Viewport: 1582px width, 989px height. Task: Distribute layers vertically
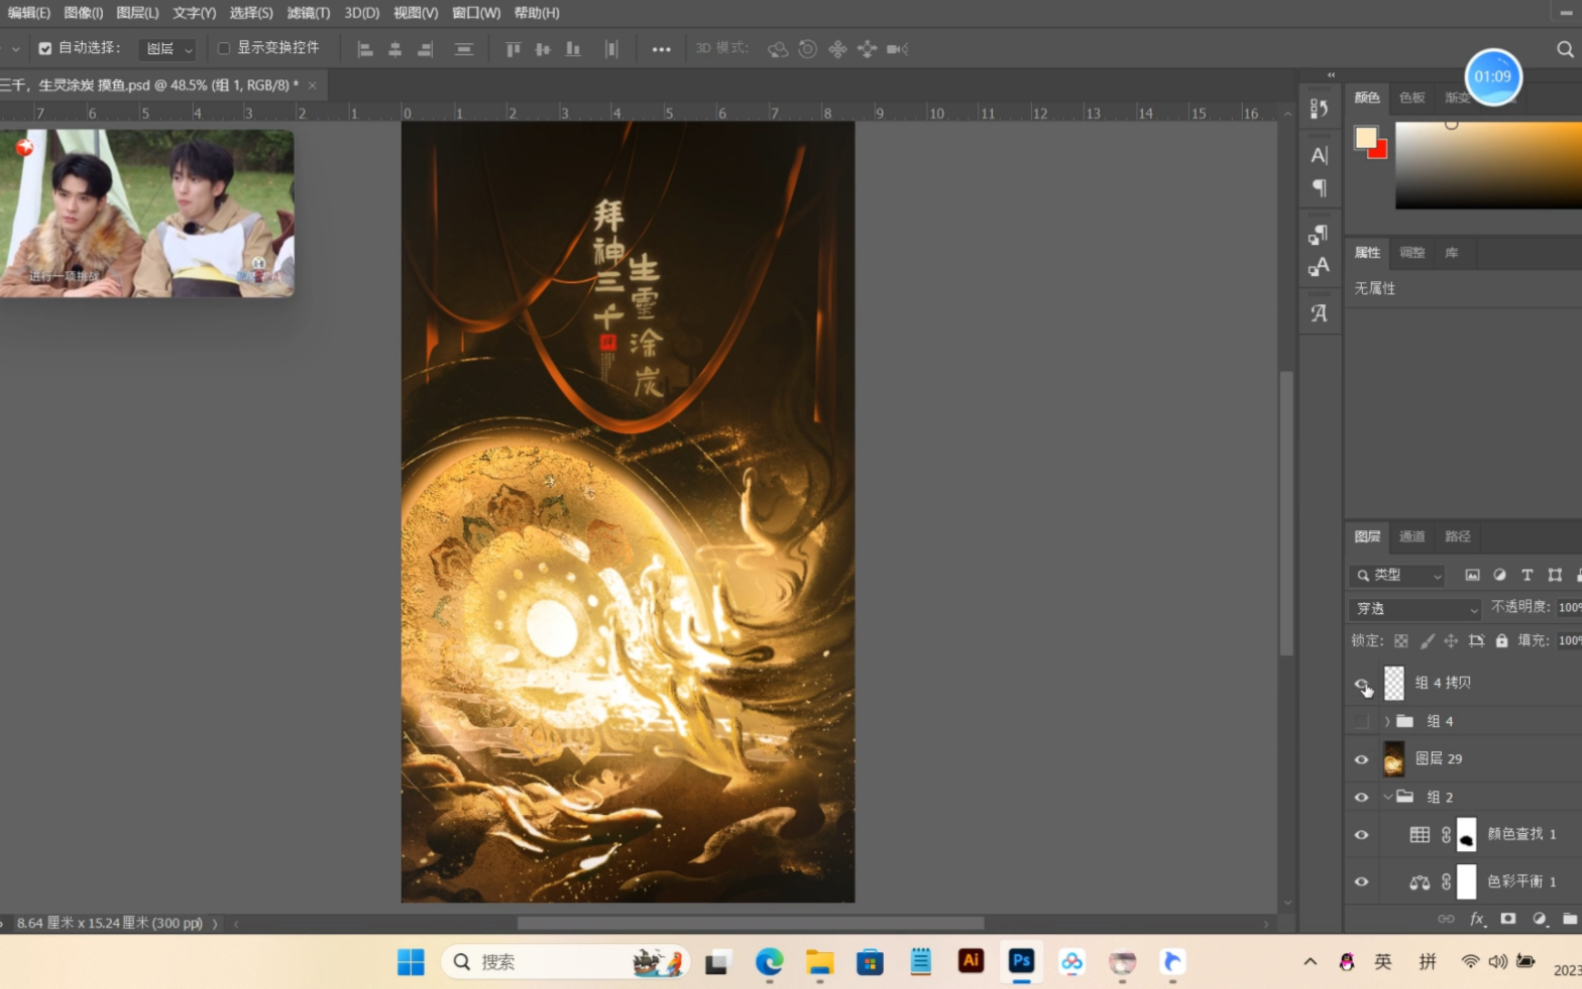click(x=464, y=49)
